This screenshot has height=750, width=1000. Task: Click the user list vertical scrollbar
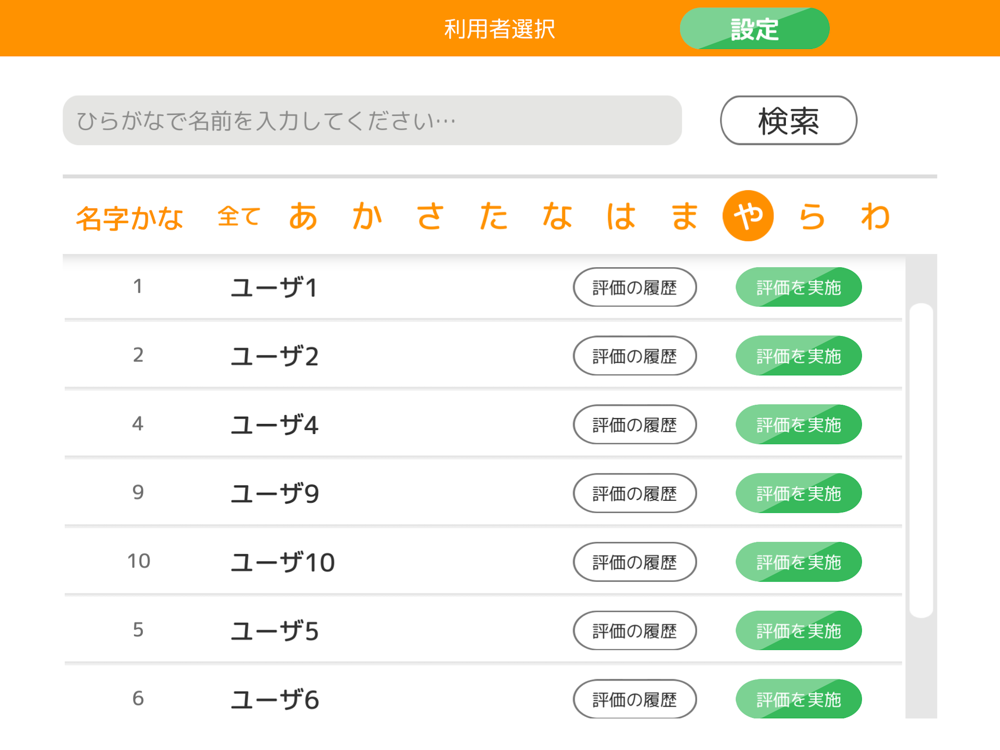point(922,460)
